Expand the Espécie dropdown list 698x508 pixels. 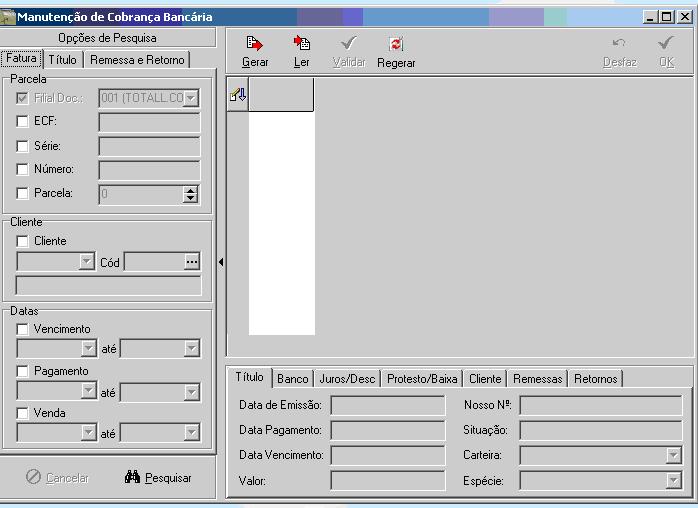tap(673, 481)
